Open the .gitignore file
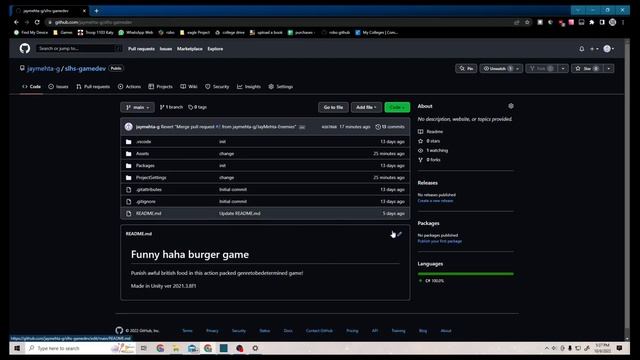Screen dimensions: 640x360 tap(146, 202)
